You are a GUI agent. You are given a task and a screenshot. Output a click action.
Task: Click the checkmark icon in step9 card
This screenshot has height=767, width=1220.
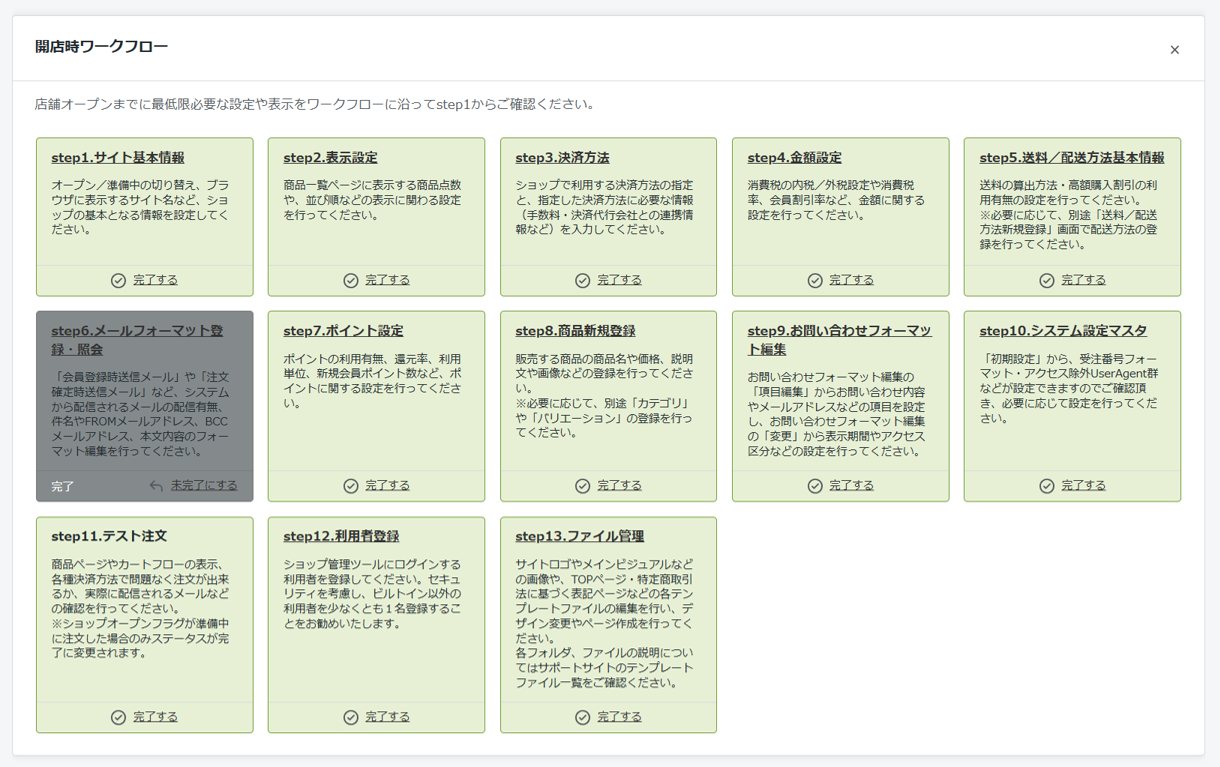click(x=815, y=486)
